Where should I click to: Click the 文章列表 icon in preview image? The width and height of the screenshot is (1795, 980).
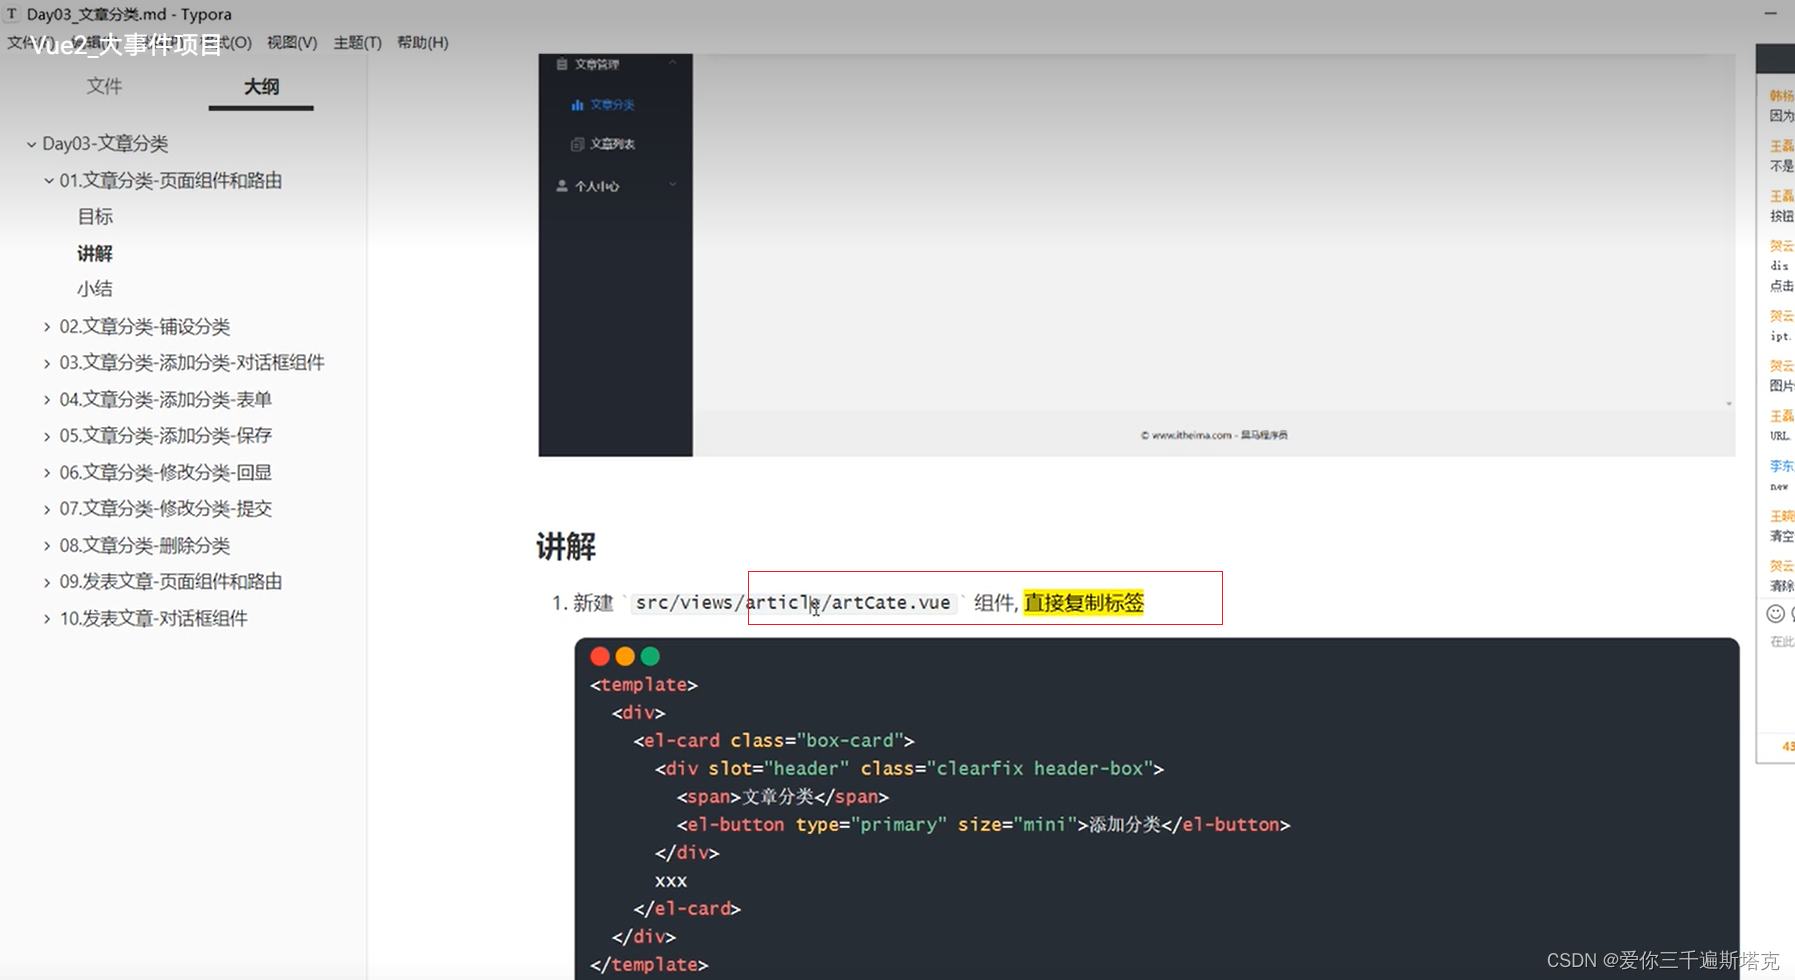click(x=577, y=144)
